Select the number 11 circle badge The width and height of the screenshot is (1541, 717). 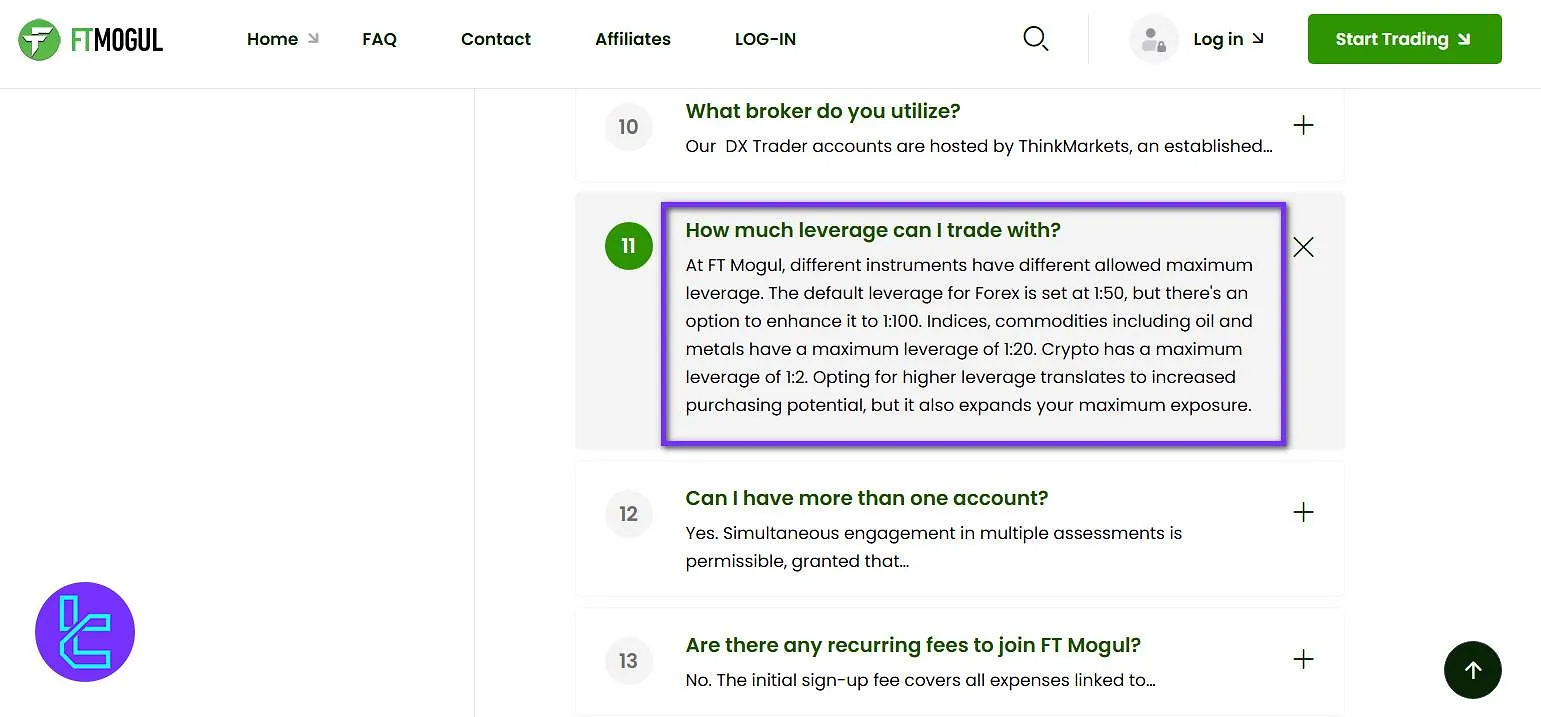pyautogui.click(x=628, y=246)
